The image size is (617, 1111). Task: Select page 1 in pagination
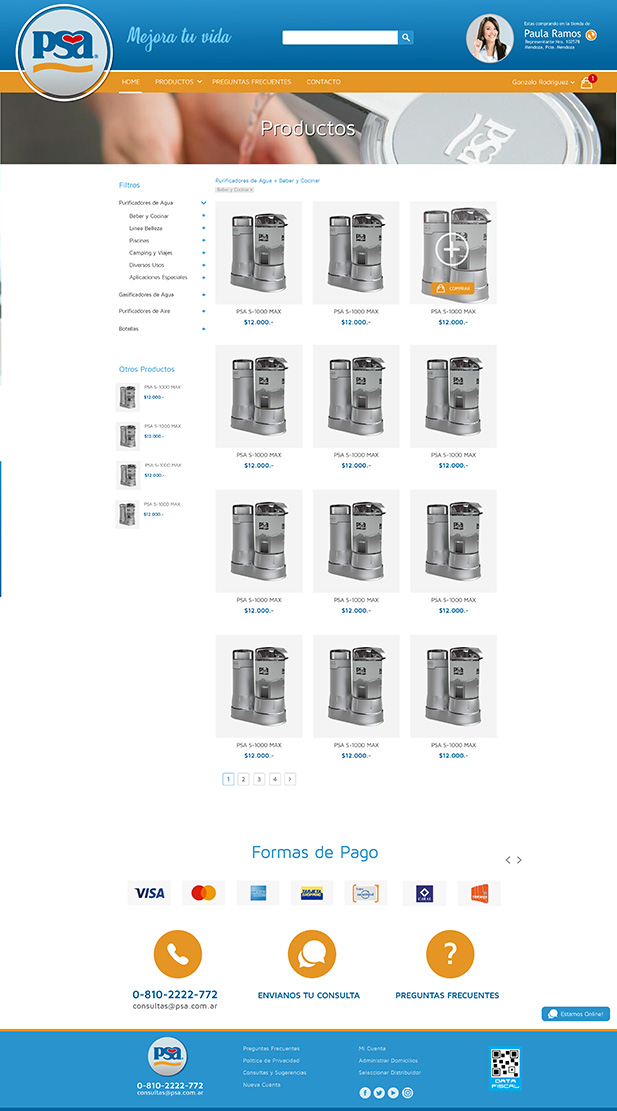click(228, 779)
